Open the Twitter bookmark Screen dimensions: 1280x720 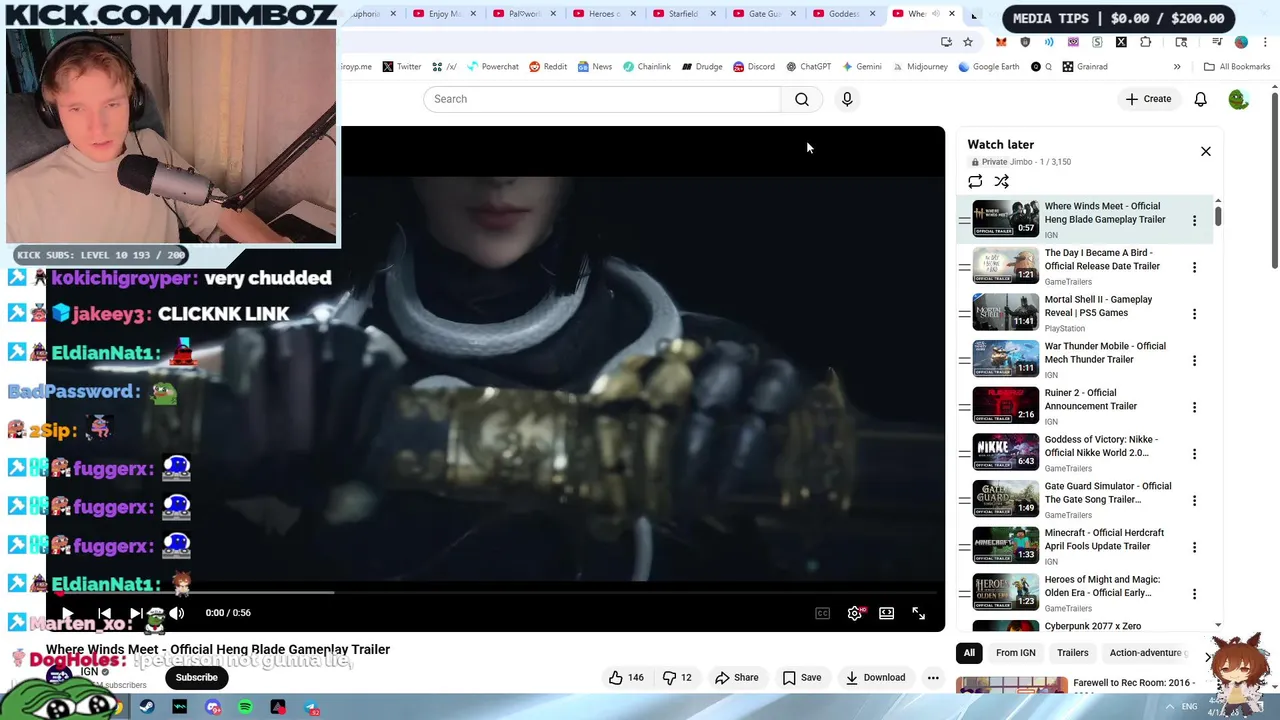(x=402, y=67)
